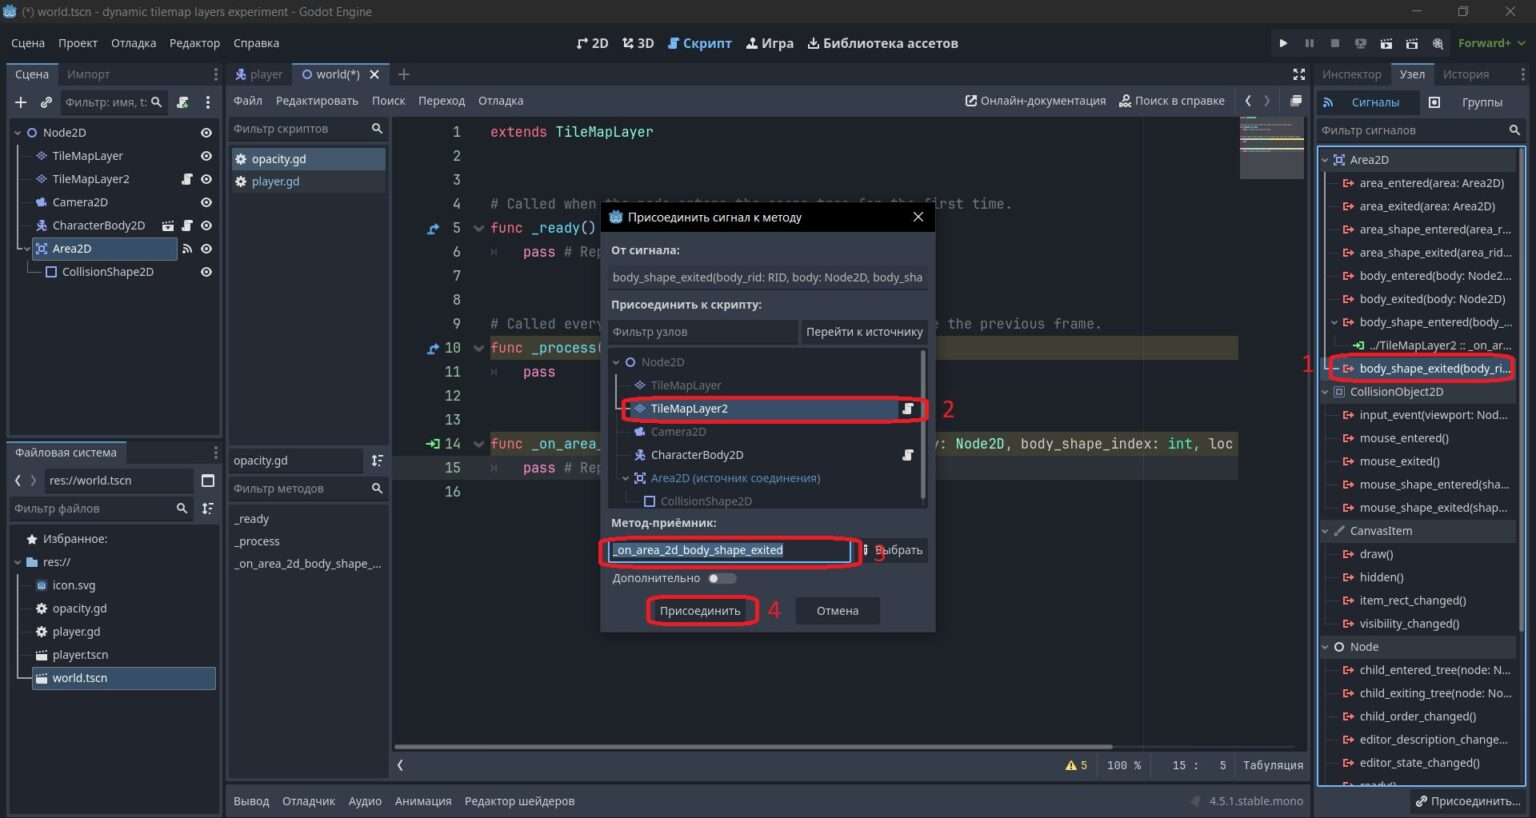
Task: Click node filter field in dialog
Action: point(702,332)
